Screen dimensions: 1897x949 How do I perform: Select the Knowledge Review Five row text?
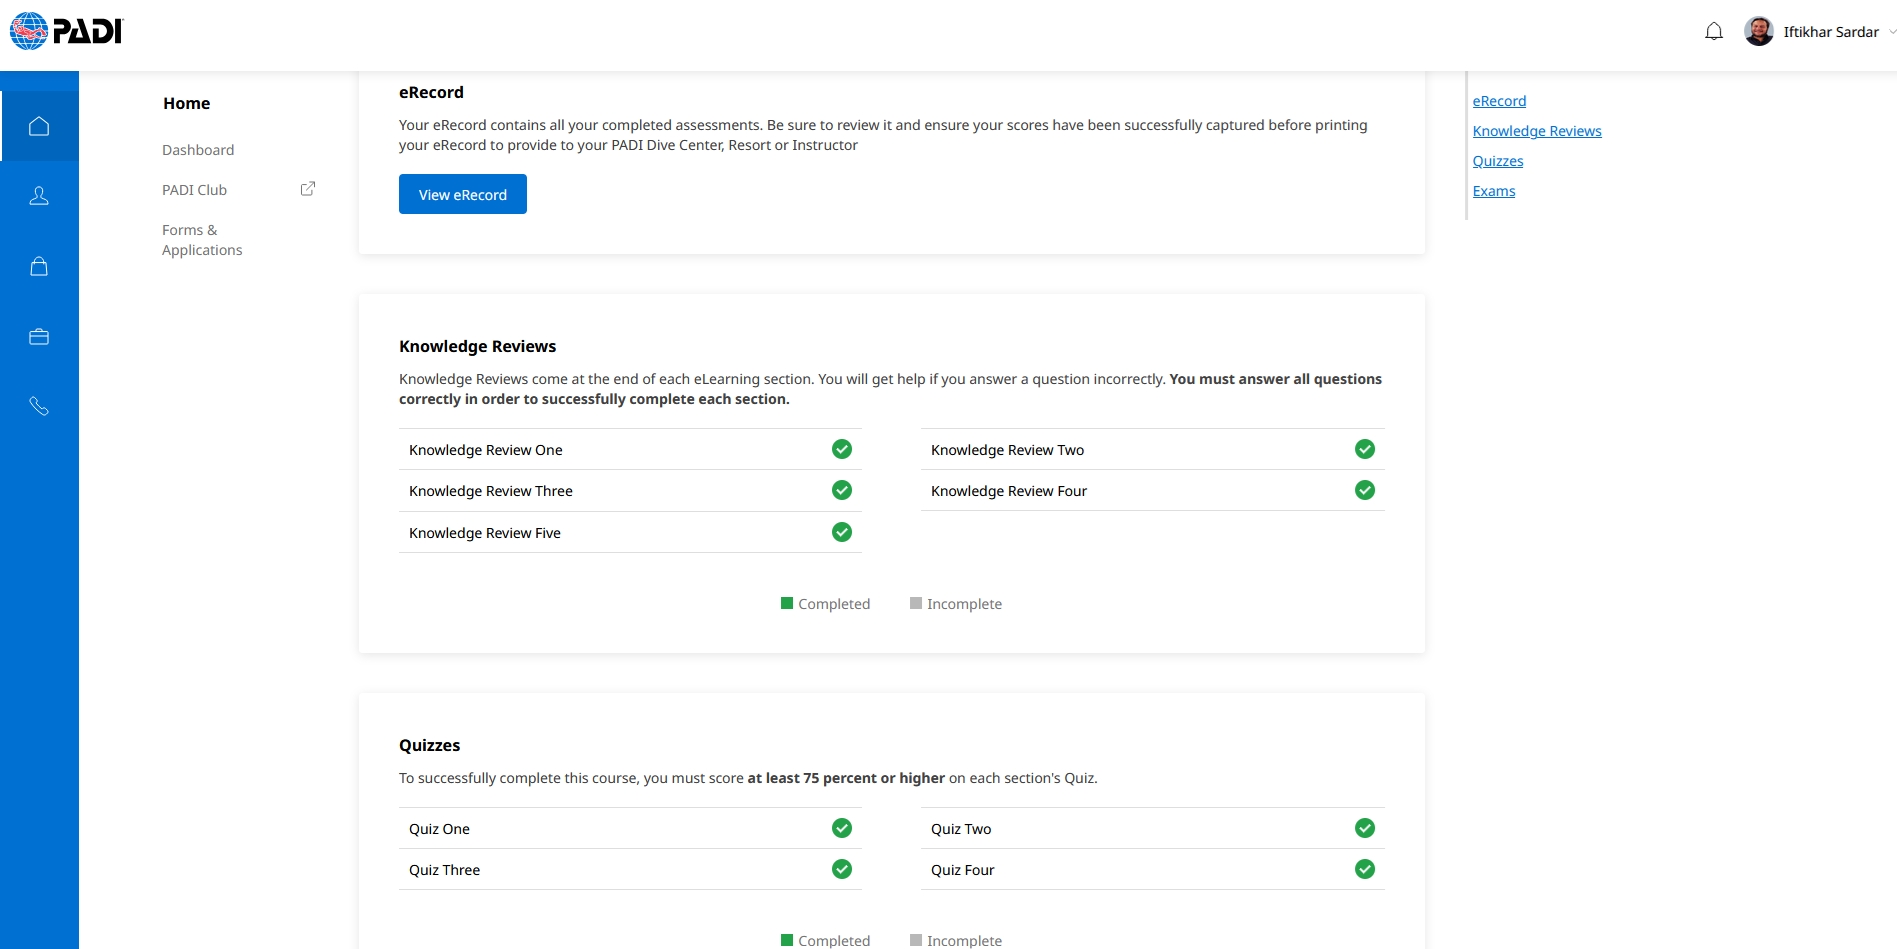[484, 533]
